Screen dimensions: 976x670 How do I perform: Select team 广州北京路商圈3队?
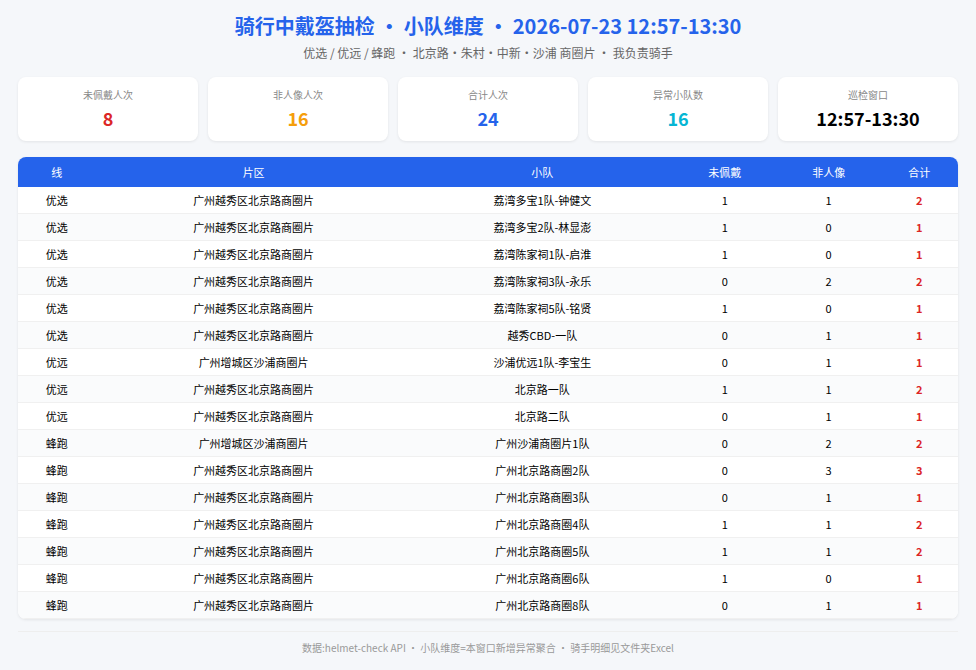[542, 498]
